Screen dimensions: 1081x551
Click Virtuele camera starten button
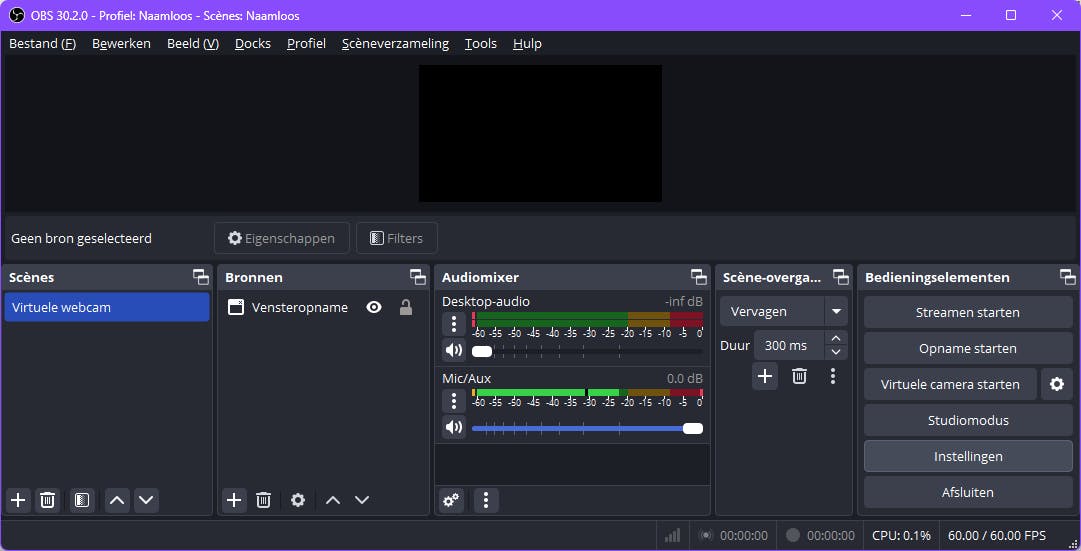(x=950, y=385)
